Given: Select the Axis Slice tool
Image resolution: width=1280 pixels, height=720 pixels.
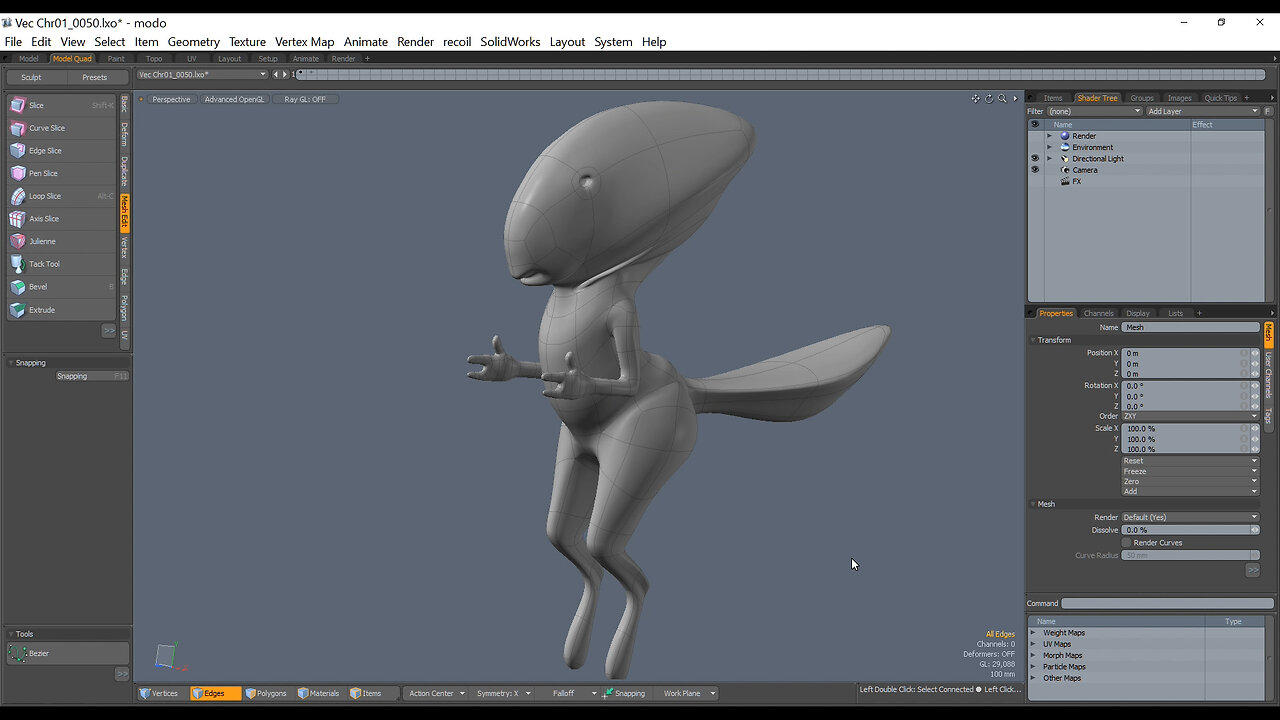Looking at the screenshot, I should tap(44, 218).
